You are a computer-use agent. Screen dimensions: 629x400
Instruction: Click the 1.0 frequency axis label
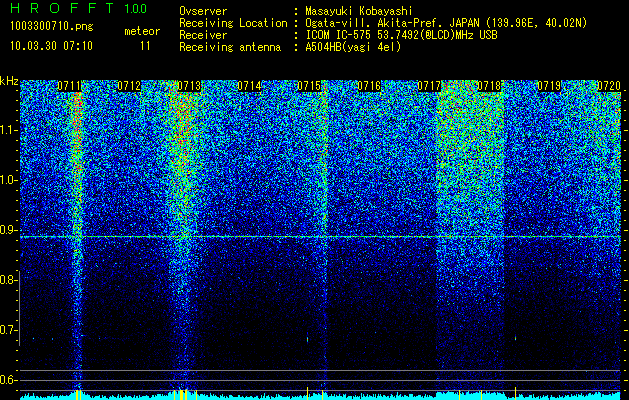7,180
